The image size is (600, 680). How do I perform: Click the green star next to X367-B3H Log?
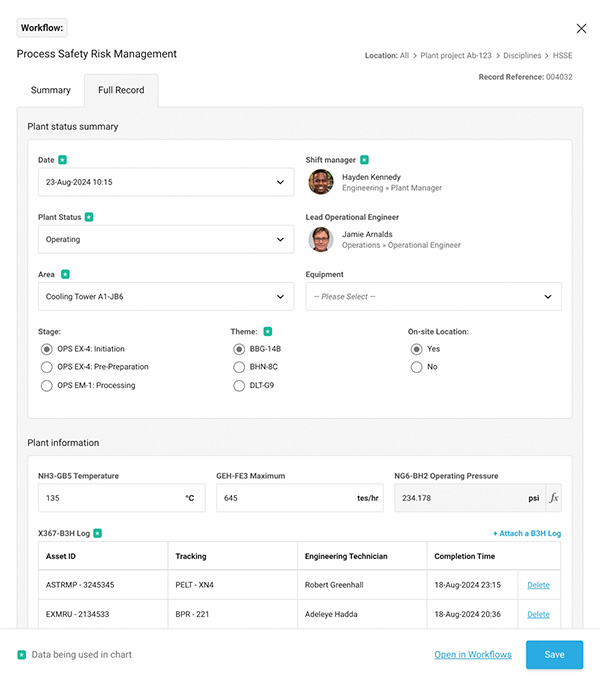tap(97, 534)
